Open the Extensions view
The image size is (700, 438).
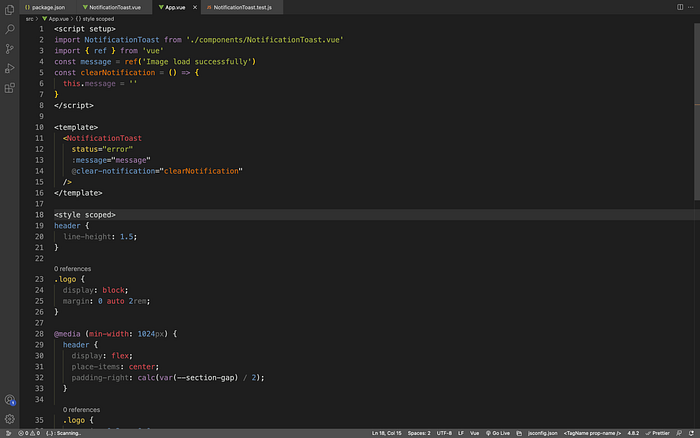coord(9,88)
